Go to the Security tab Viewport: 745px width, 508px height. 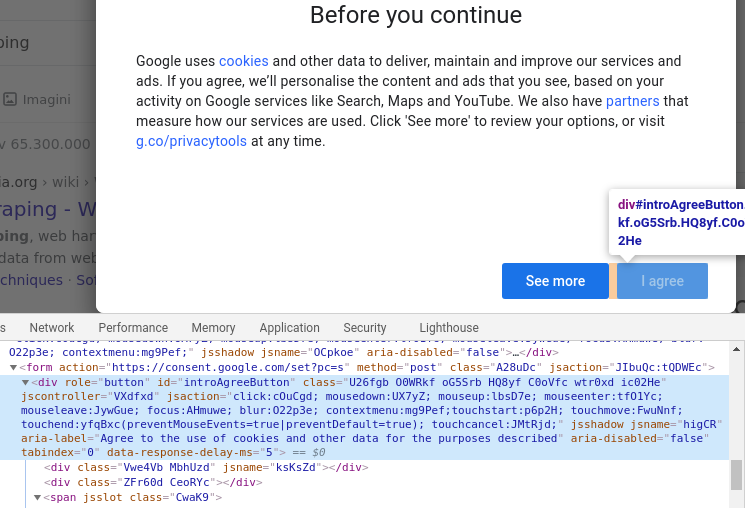(365, 327)
